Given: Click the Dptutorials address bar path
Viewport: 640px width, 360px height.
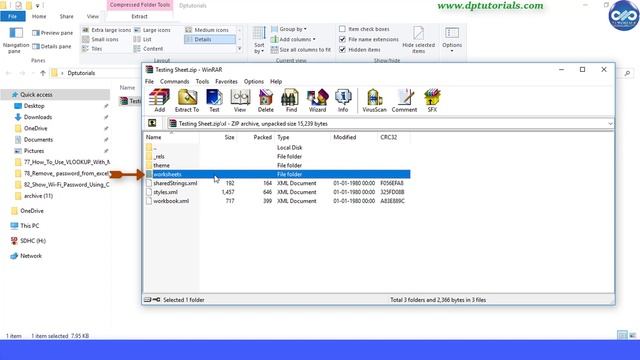Looking at the screenshot, I should [81, 73].
